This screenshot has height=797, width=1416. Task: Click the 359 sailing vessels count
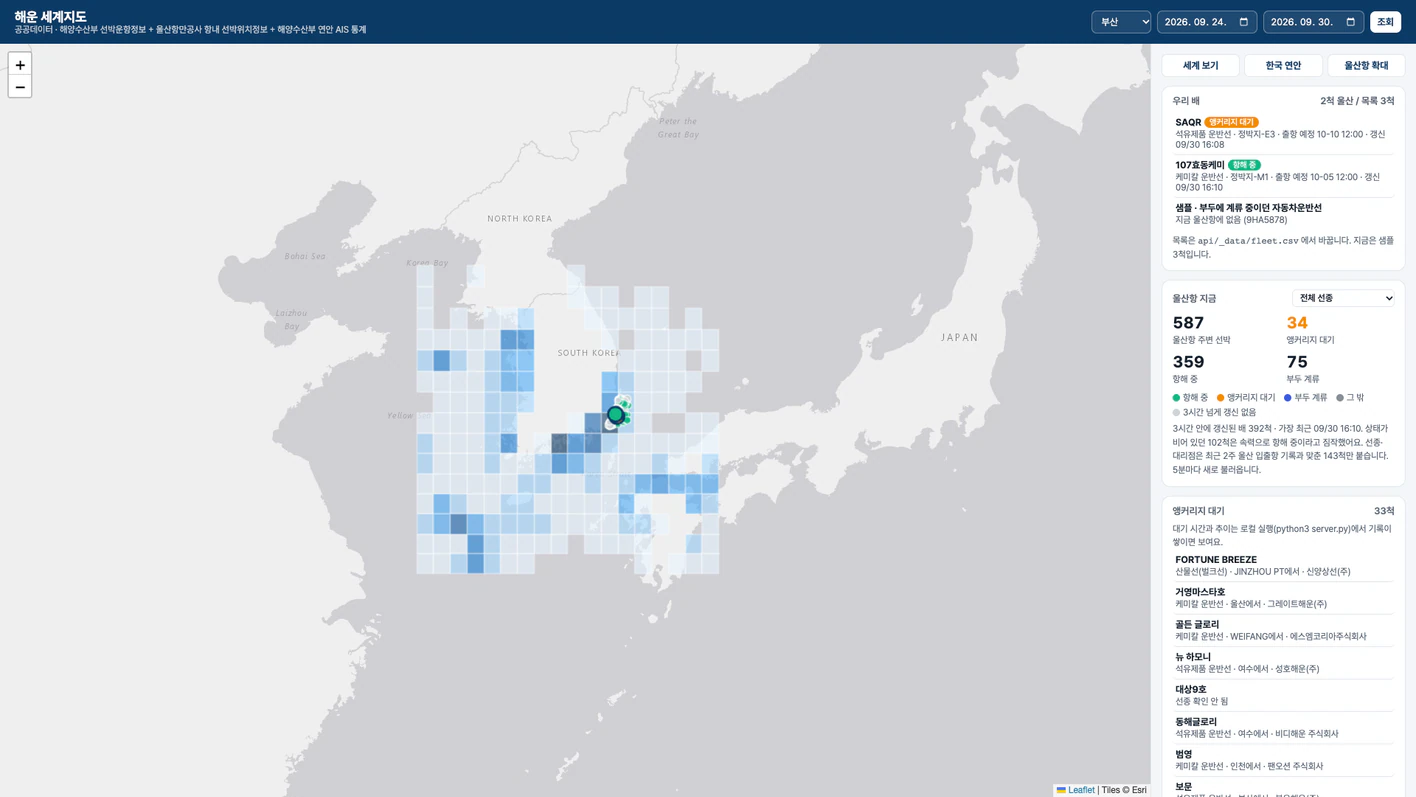[1188, 362]
